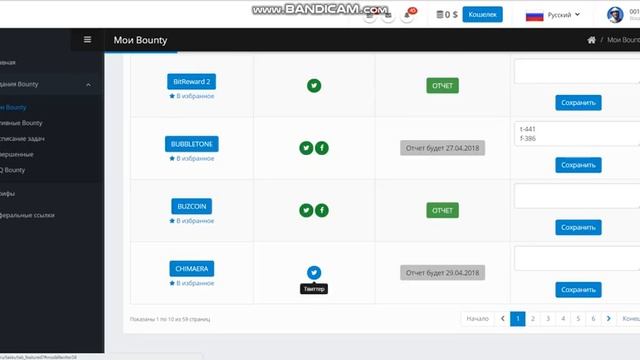This screenshot has height=360, width=640.
Task: Go to pagination page 6
Action: (x=593, y=319)
